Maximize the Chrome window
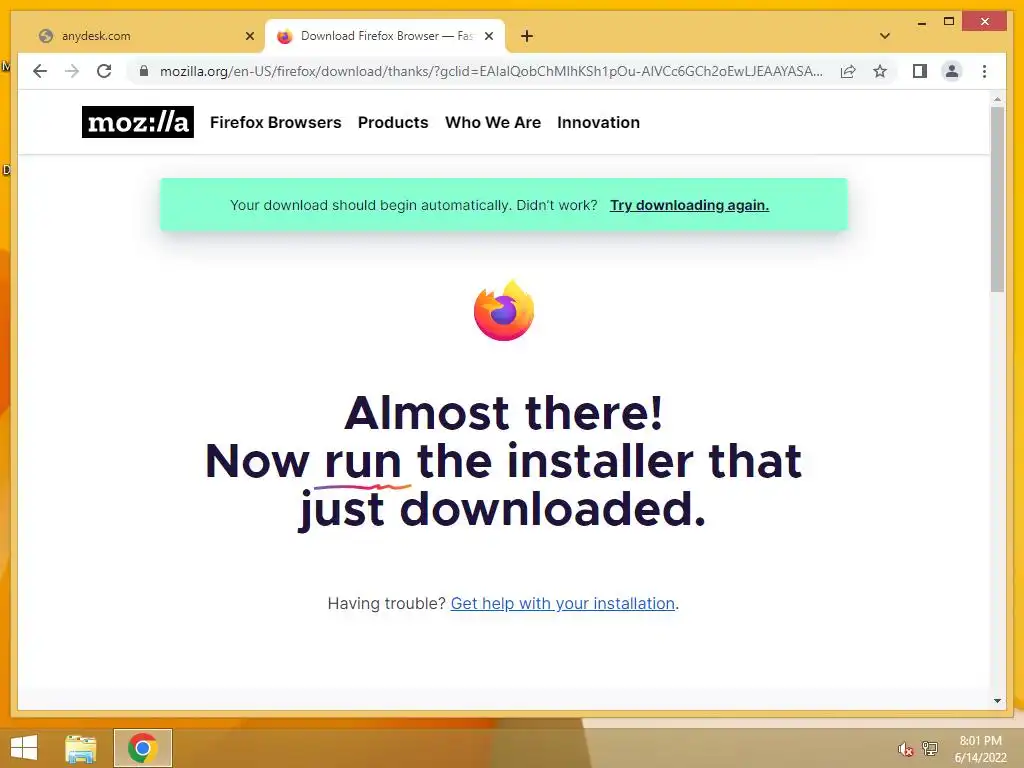 coord(949,22)
